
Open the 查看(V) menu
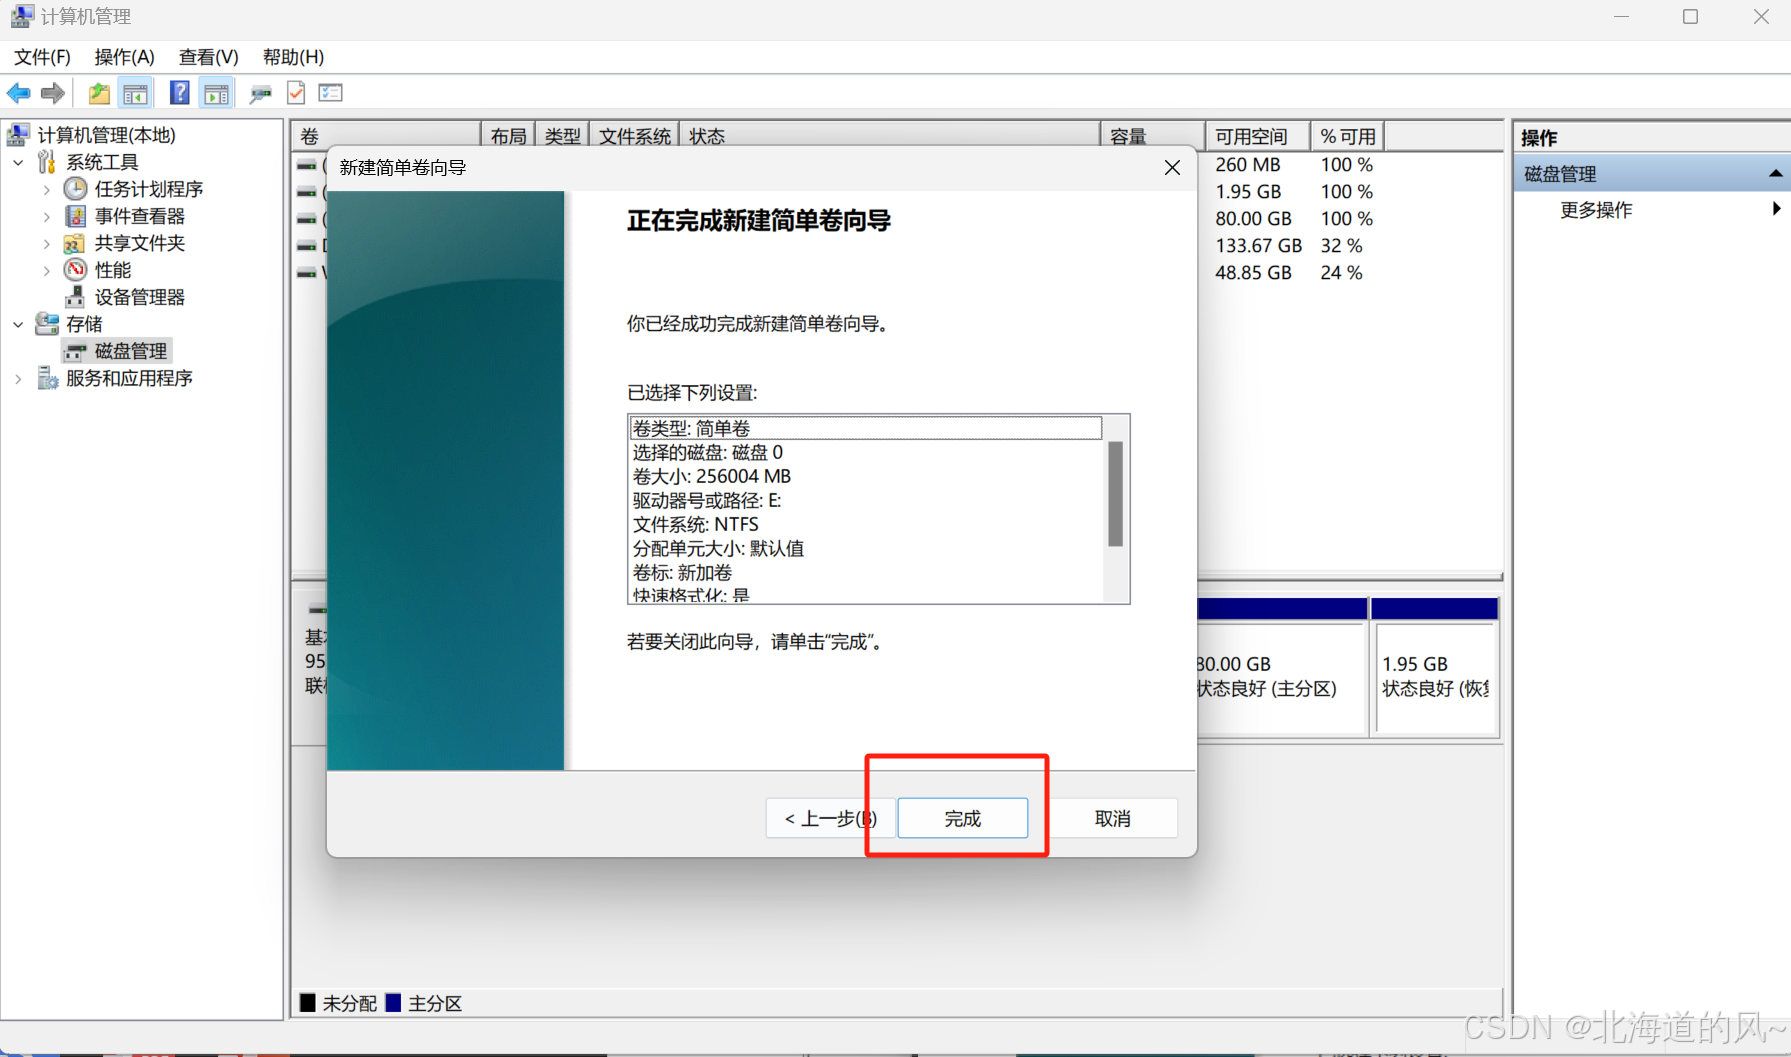pyautogui.click(x=208, y=57)
